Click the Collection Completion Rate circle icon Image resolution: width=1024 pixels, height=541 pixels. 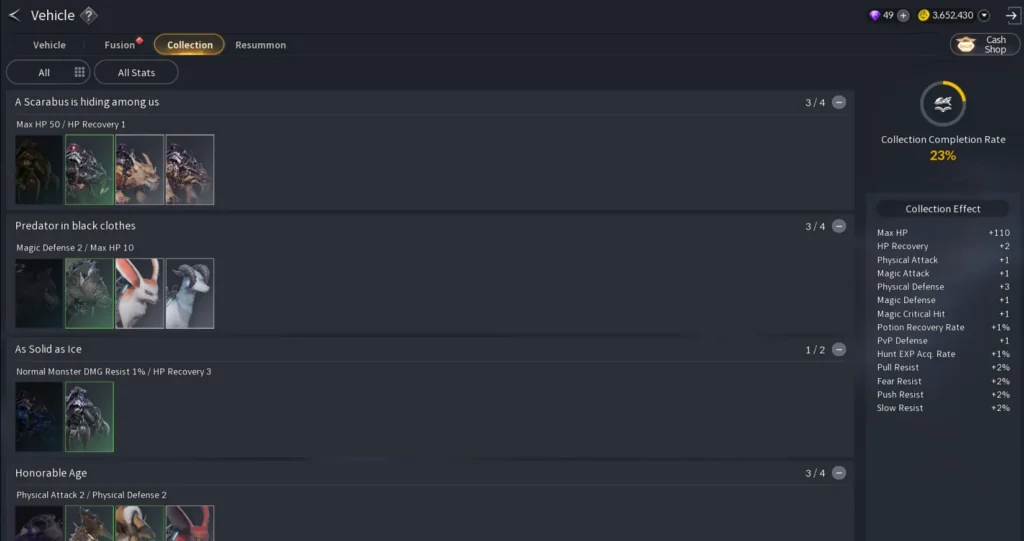coord(942,103)
